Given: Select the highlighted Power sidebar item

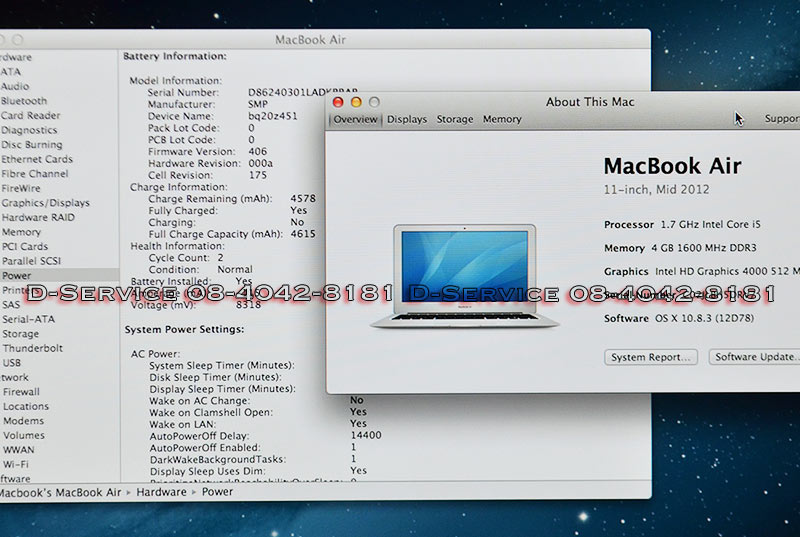Looking at the screenshot, I should pos(60,275).
